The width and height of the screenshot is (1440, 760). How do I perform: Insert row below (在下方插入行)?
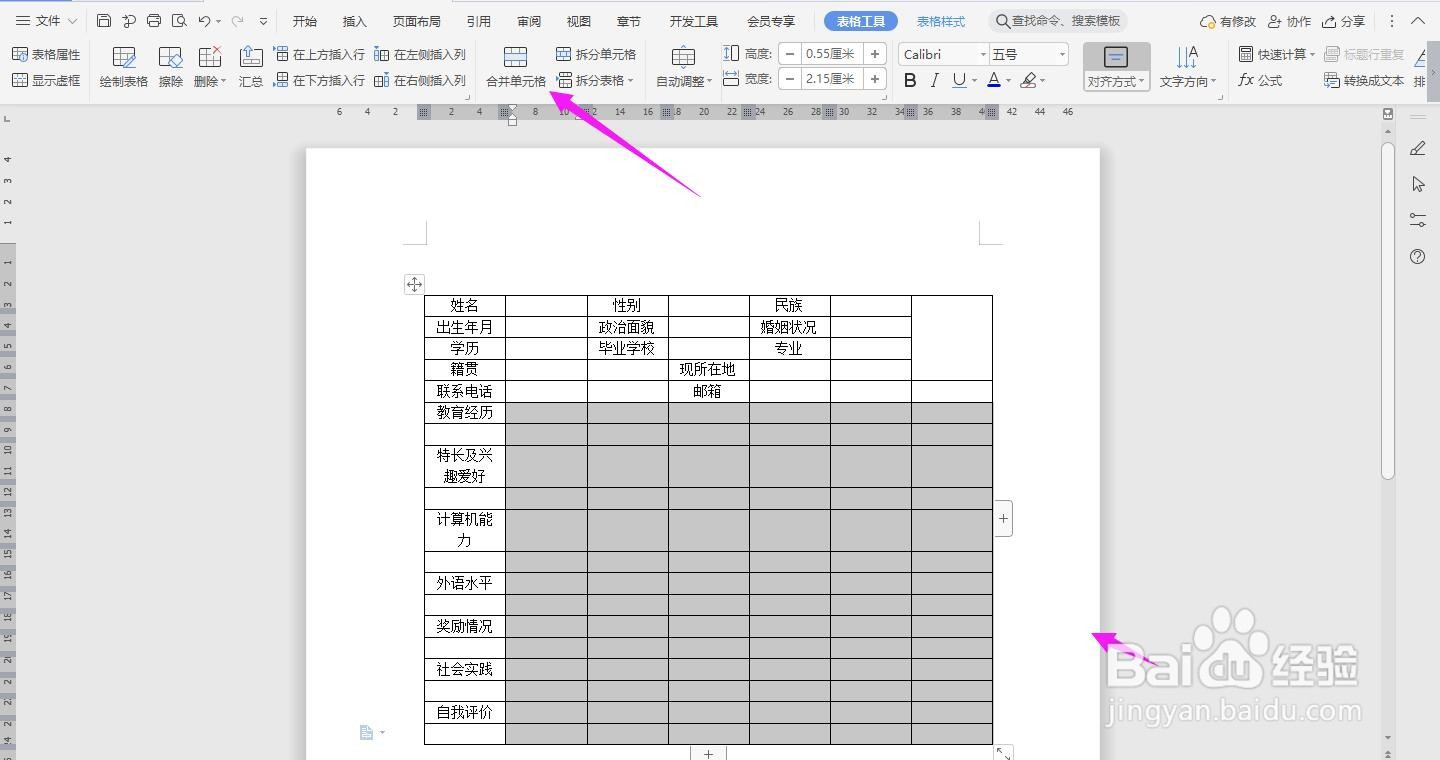point(320,80)
